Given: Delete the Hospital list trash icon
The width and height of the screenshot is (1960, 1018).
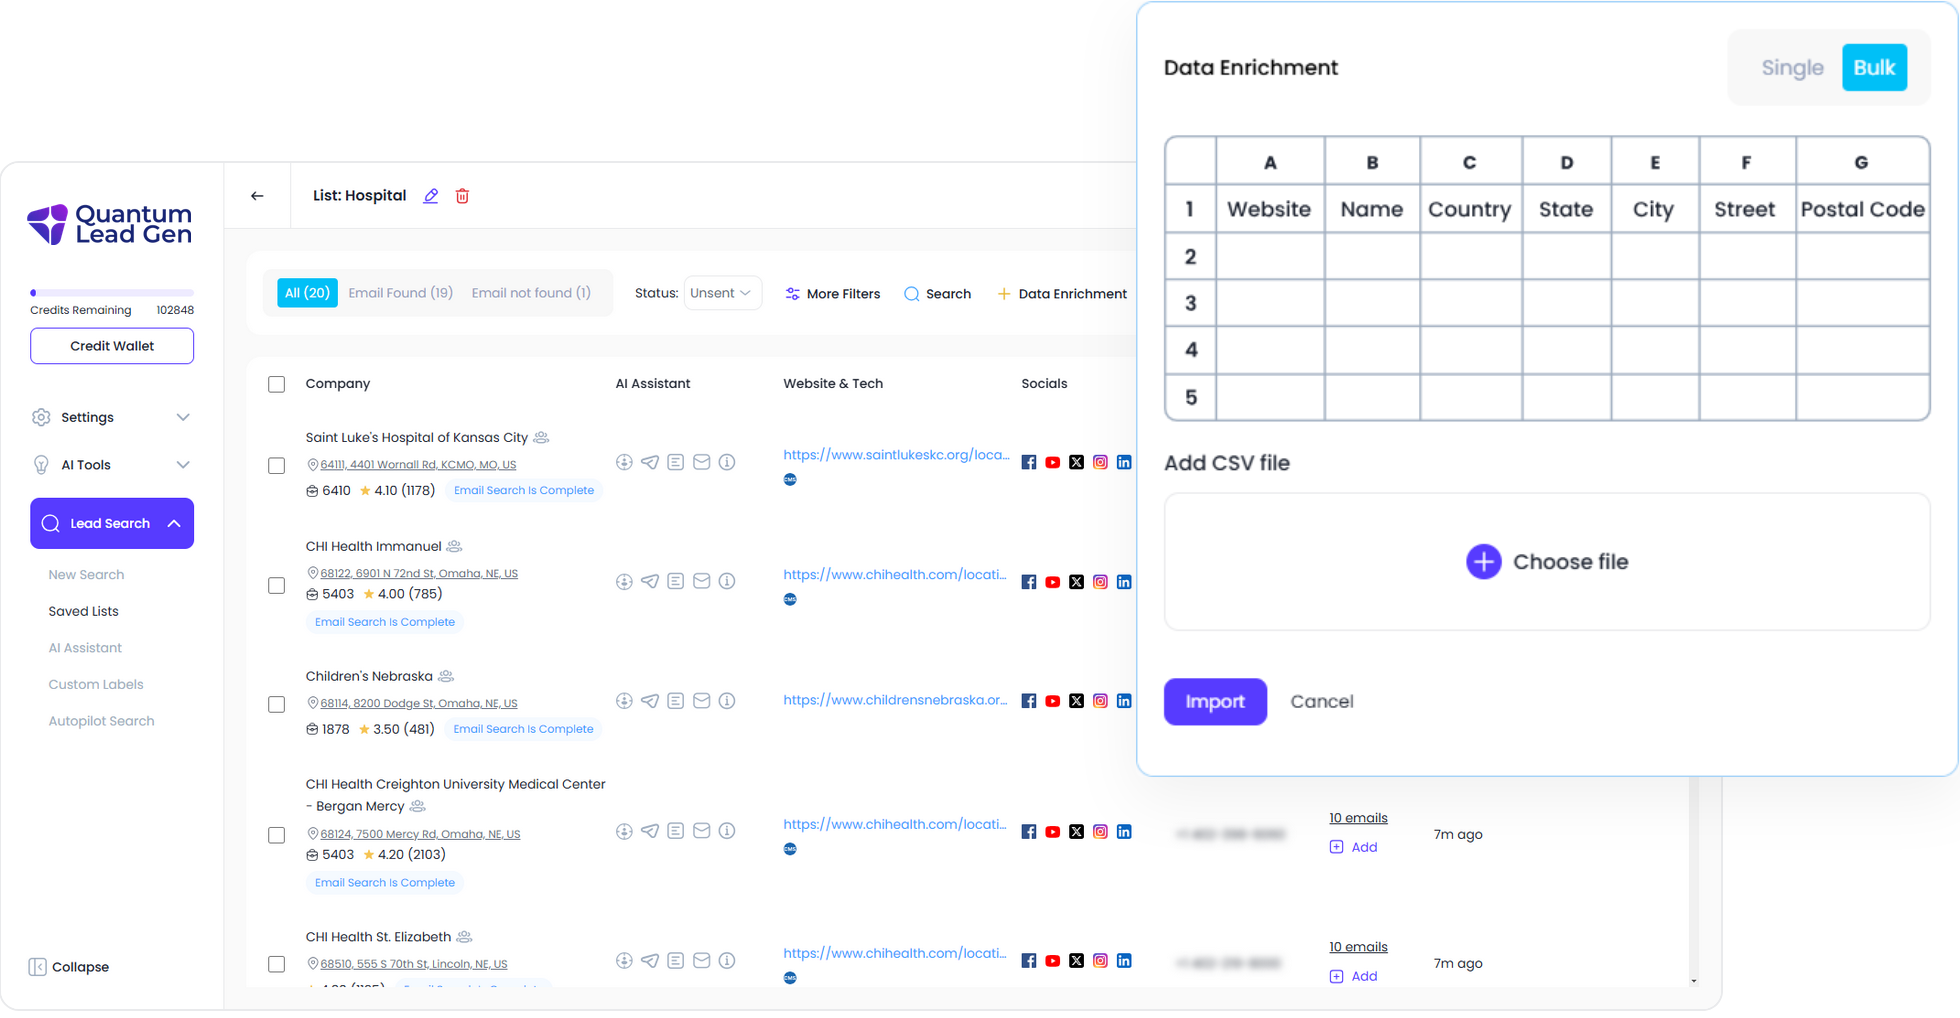Looking at the screenshot, I should [462, 196].
